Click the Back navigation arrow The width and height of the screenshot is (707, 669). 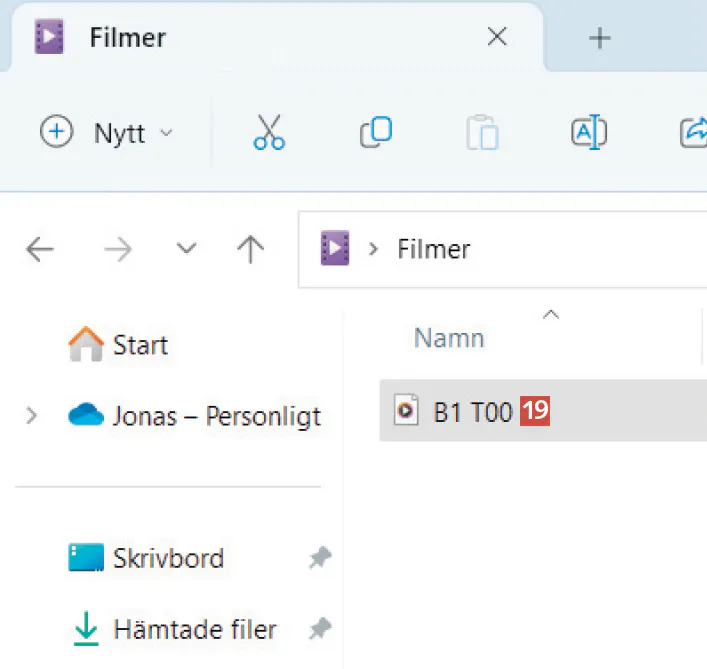click(x=40, y=249)
